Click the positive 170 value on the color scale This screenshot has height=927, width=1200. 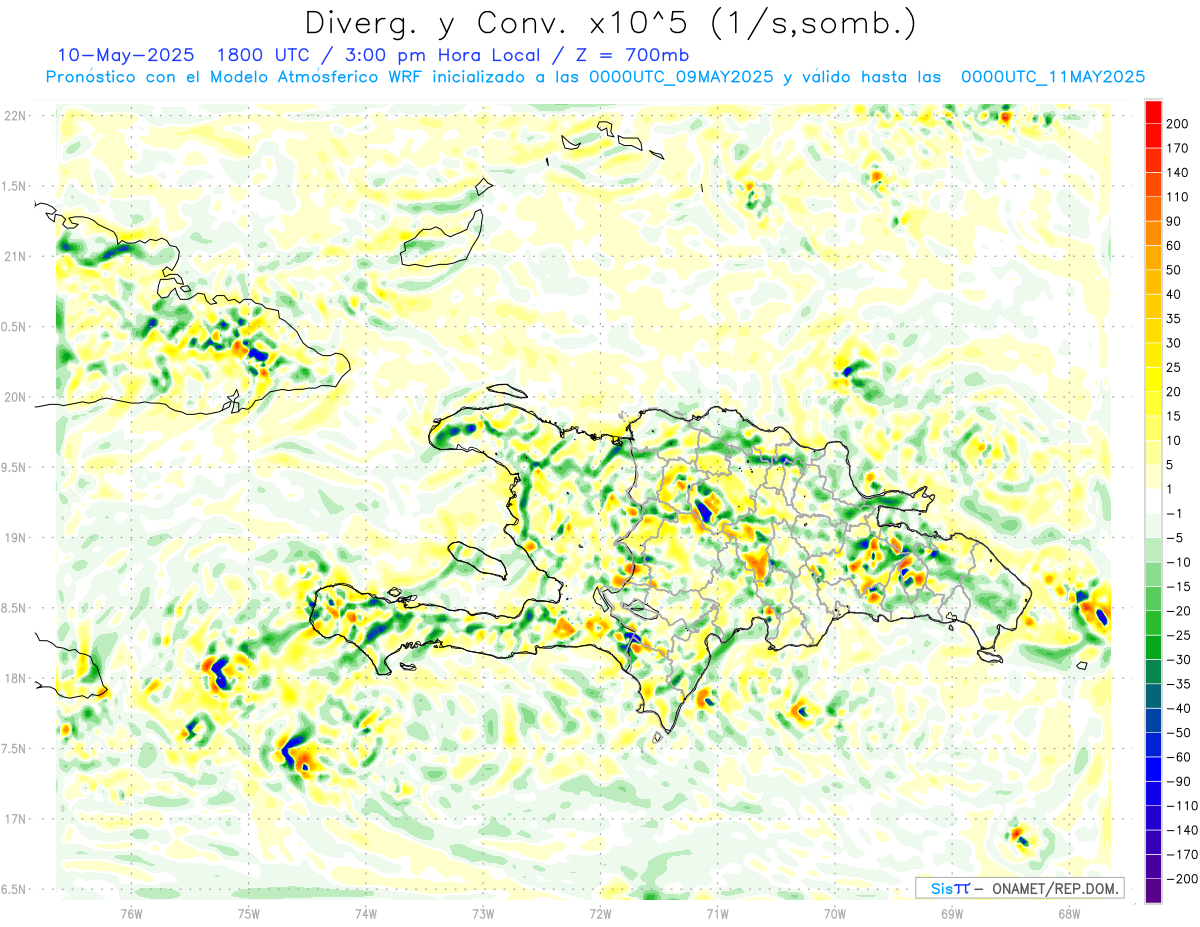click(1177, 148)
